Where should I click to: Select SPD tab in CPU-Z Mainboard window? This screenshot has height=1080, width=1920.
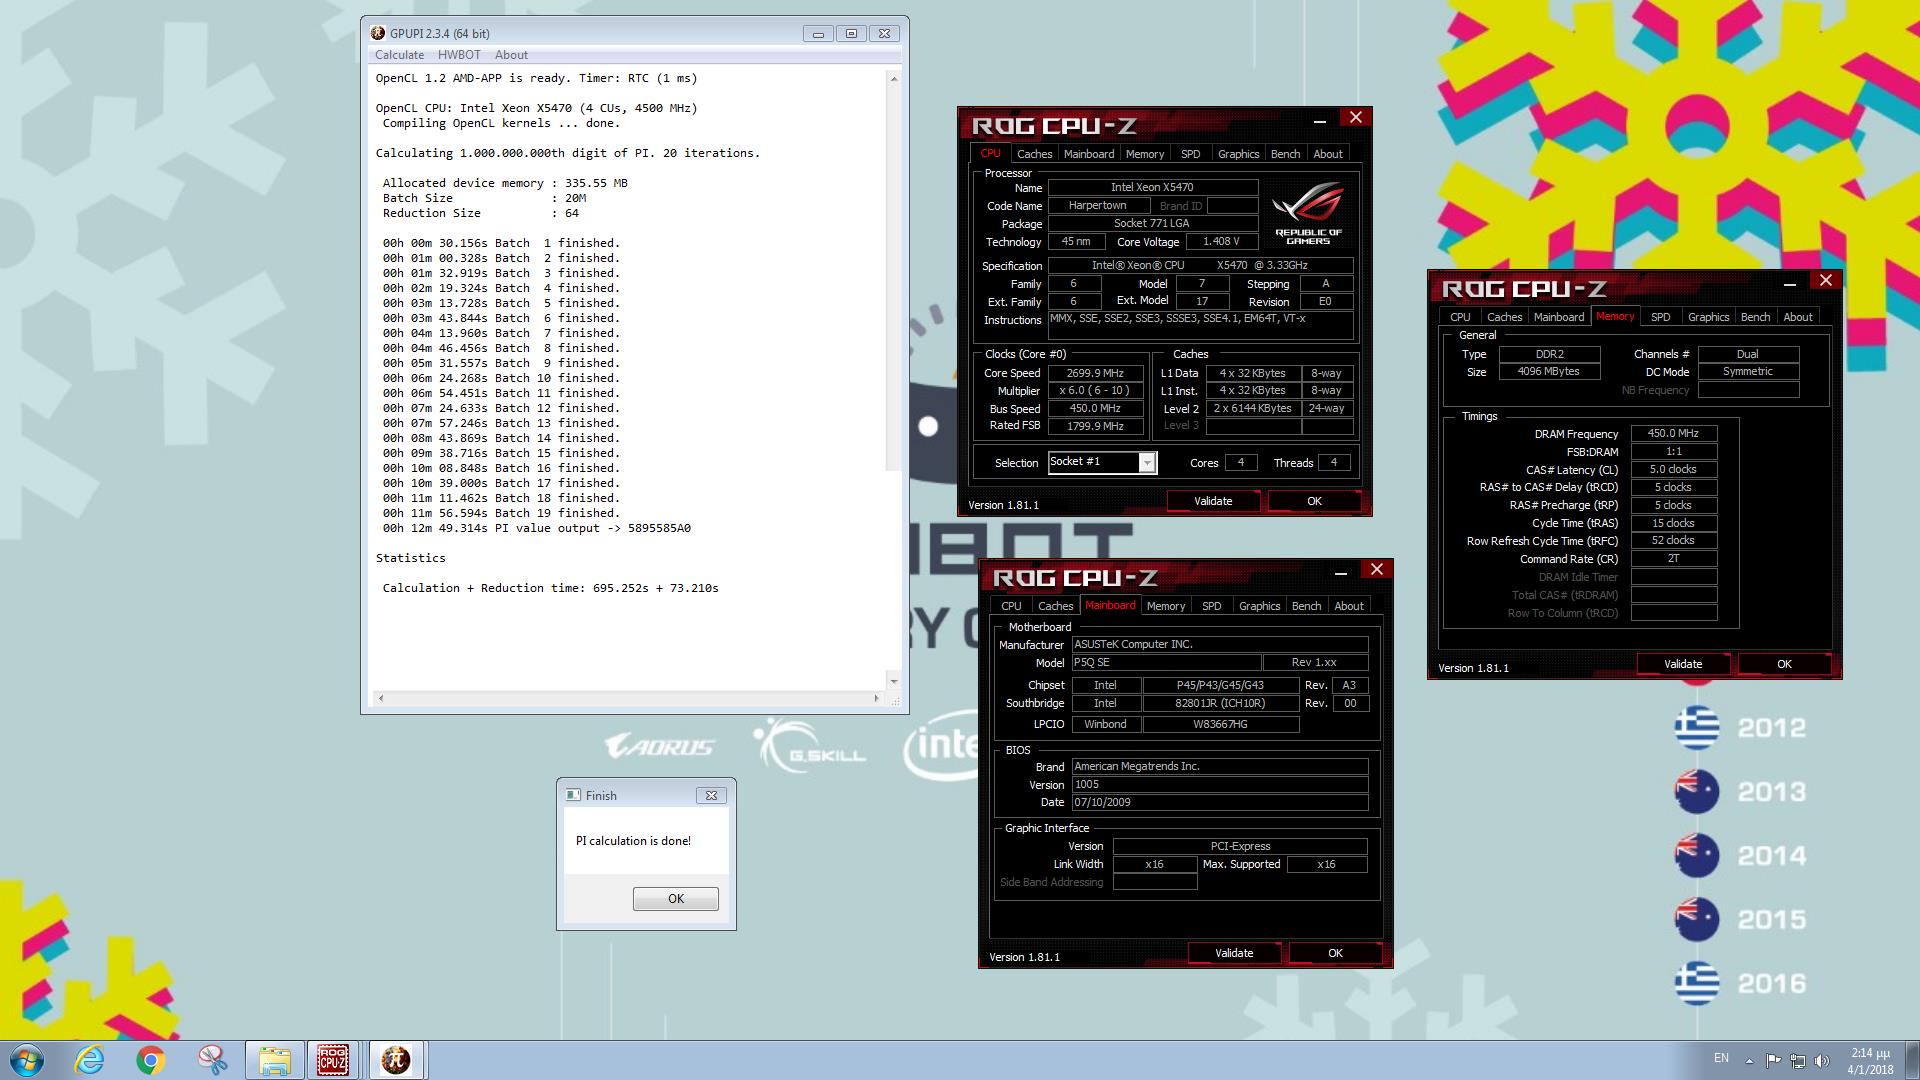pyautogui.click(x=1211, y=606)
